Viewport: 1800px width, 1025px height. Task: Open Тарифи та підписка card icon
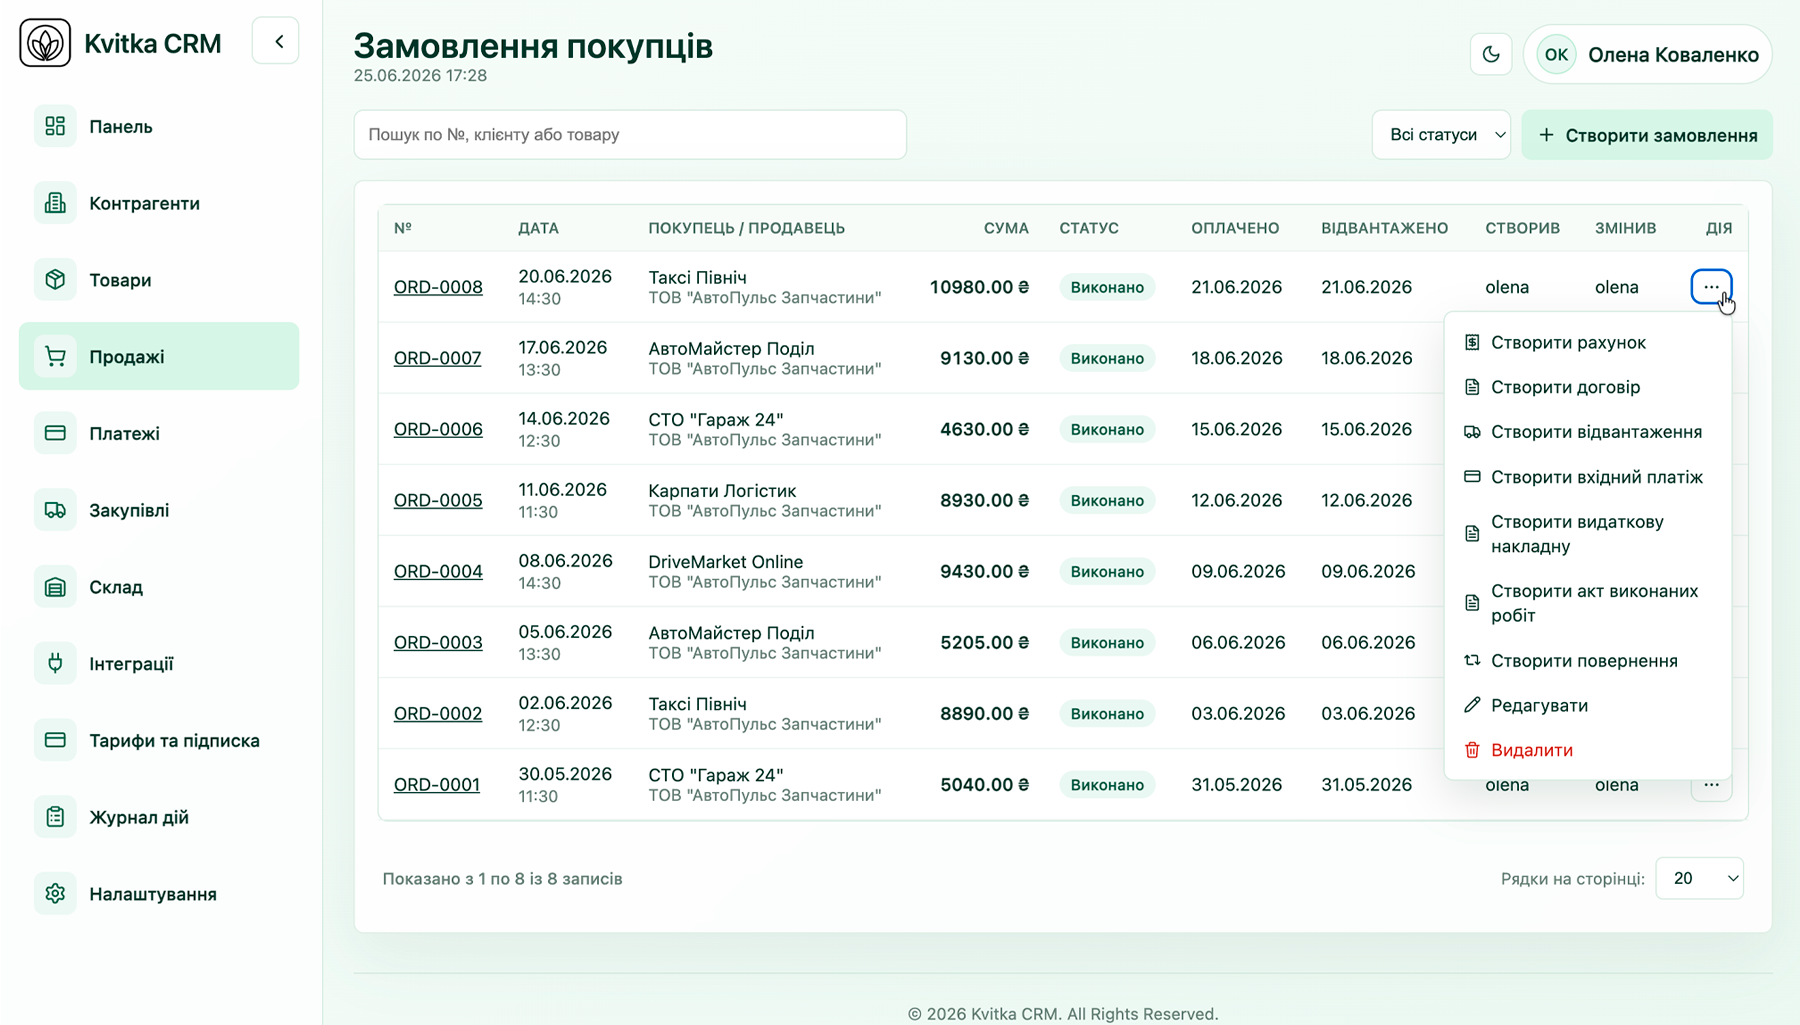click(x=55, y=740)
